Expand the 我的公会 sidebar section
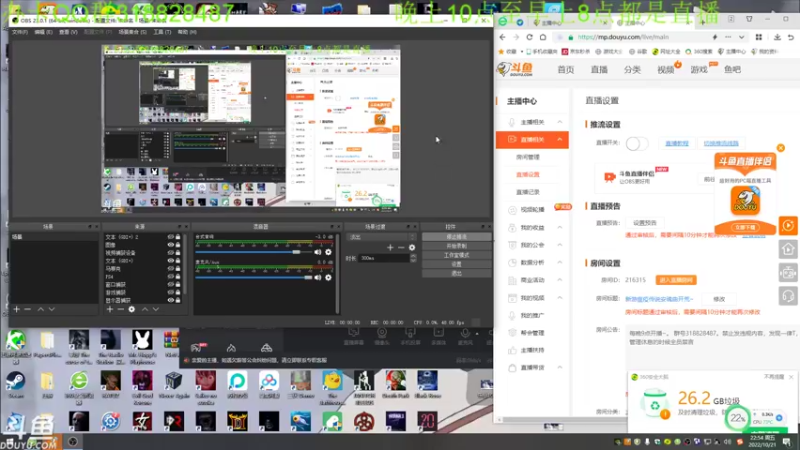Image resolution: width=800 pixels, height=450 pixels. tap(560, 245)
